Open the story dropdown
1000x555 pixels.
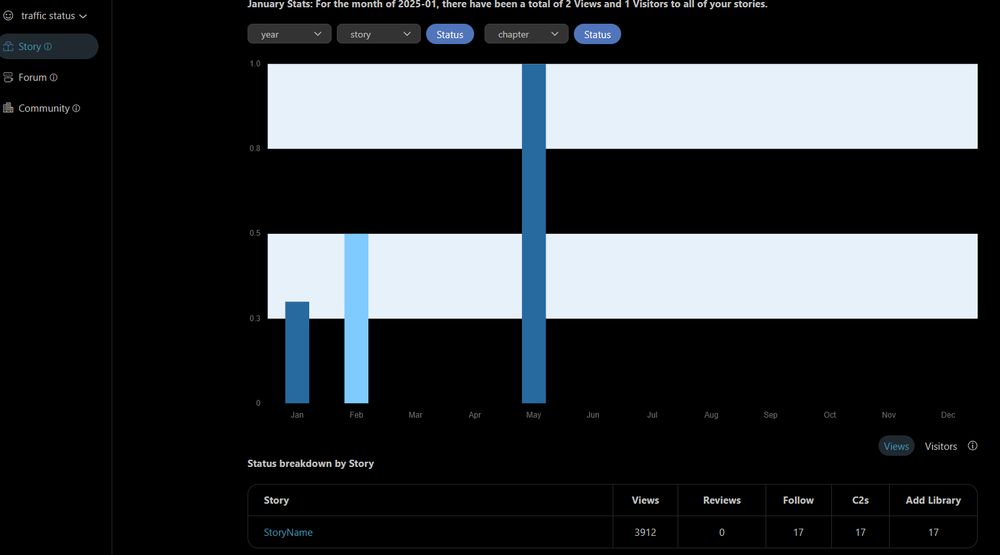(379, 34)
